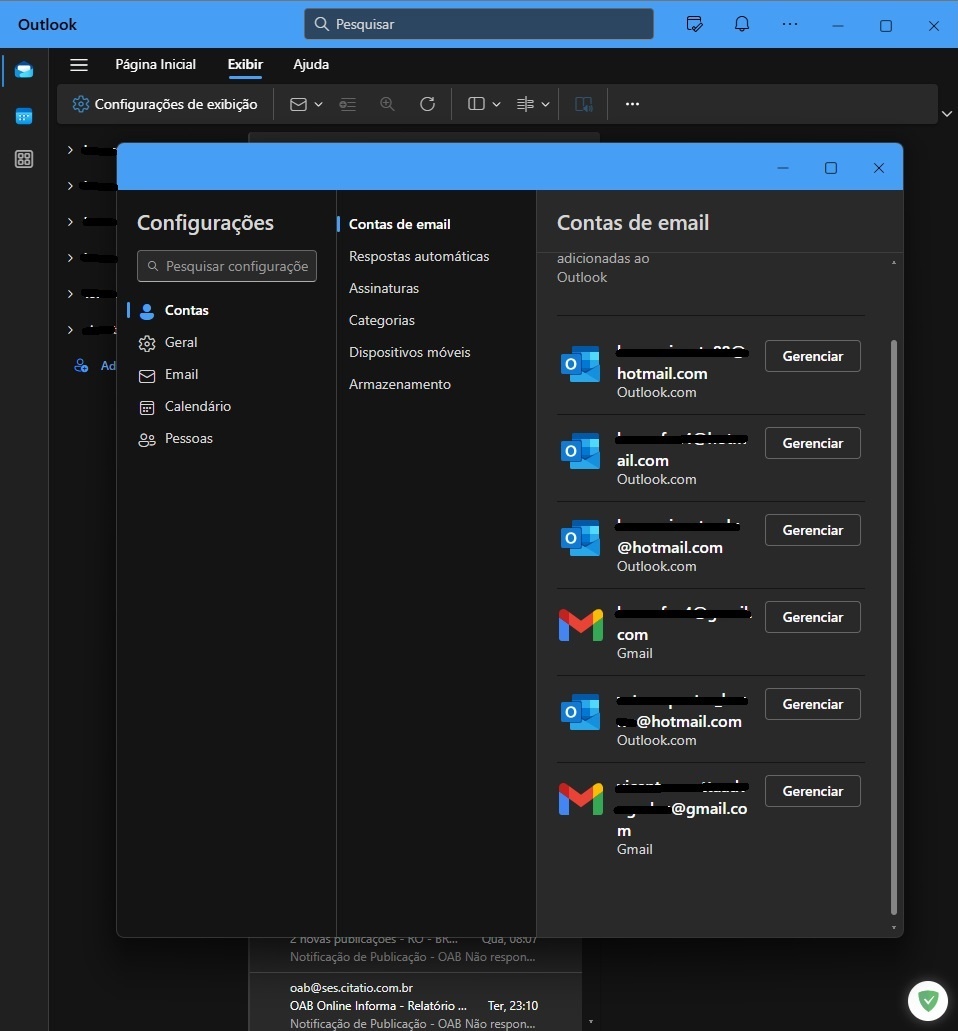Click the immersive reader icon in the ribbon
The image size is (958, 1031).
point(583,104)
